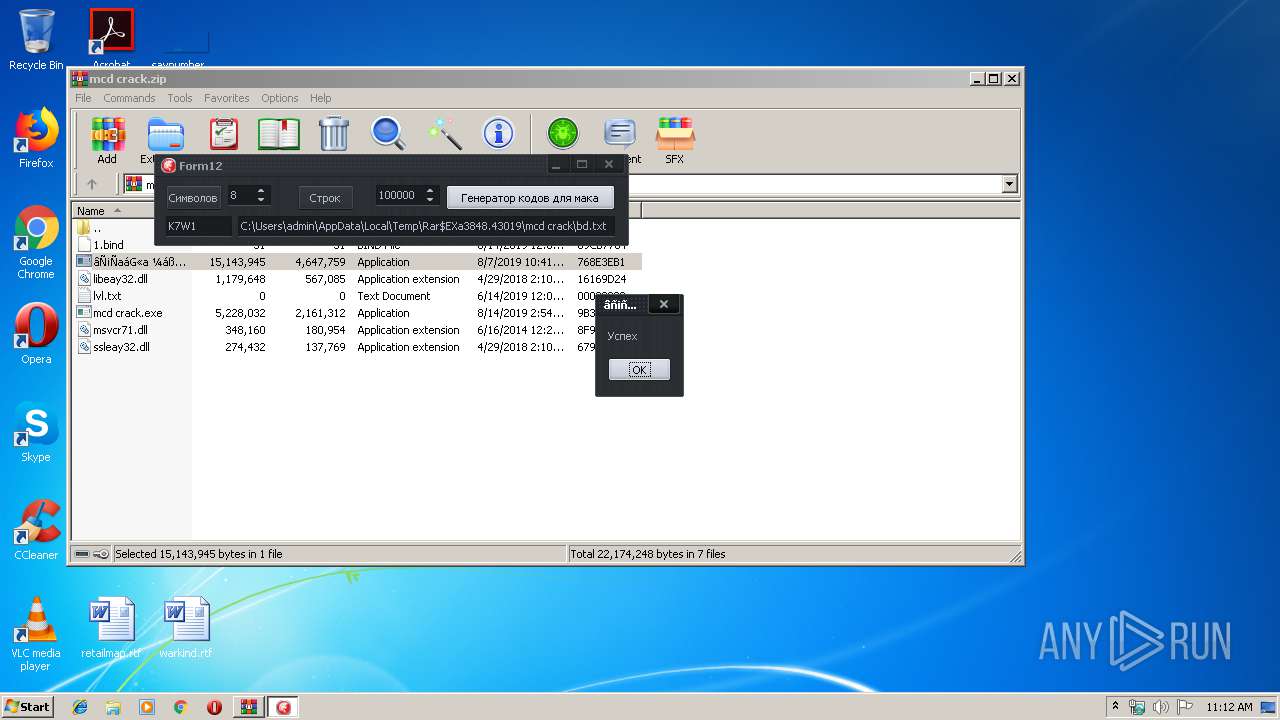The image size is (1280, 720).
Task: Click the Windows Start button
Action: click(x=27, y=706)
